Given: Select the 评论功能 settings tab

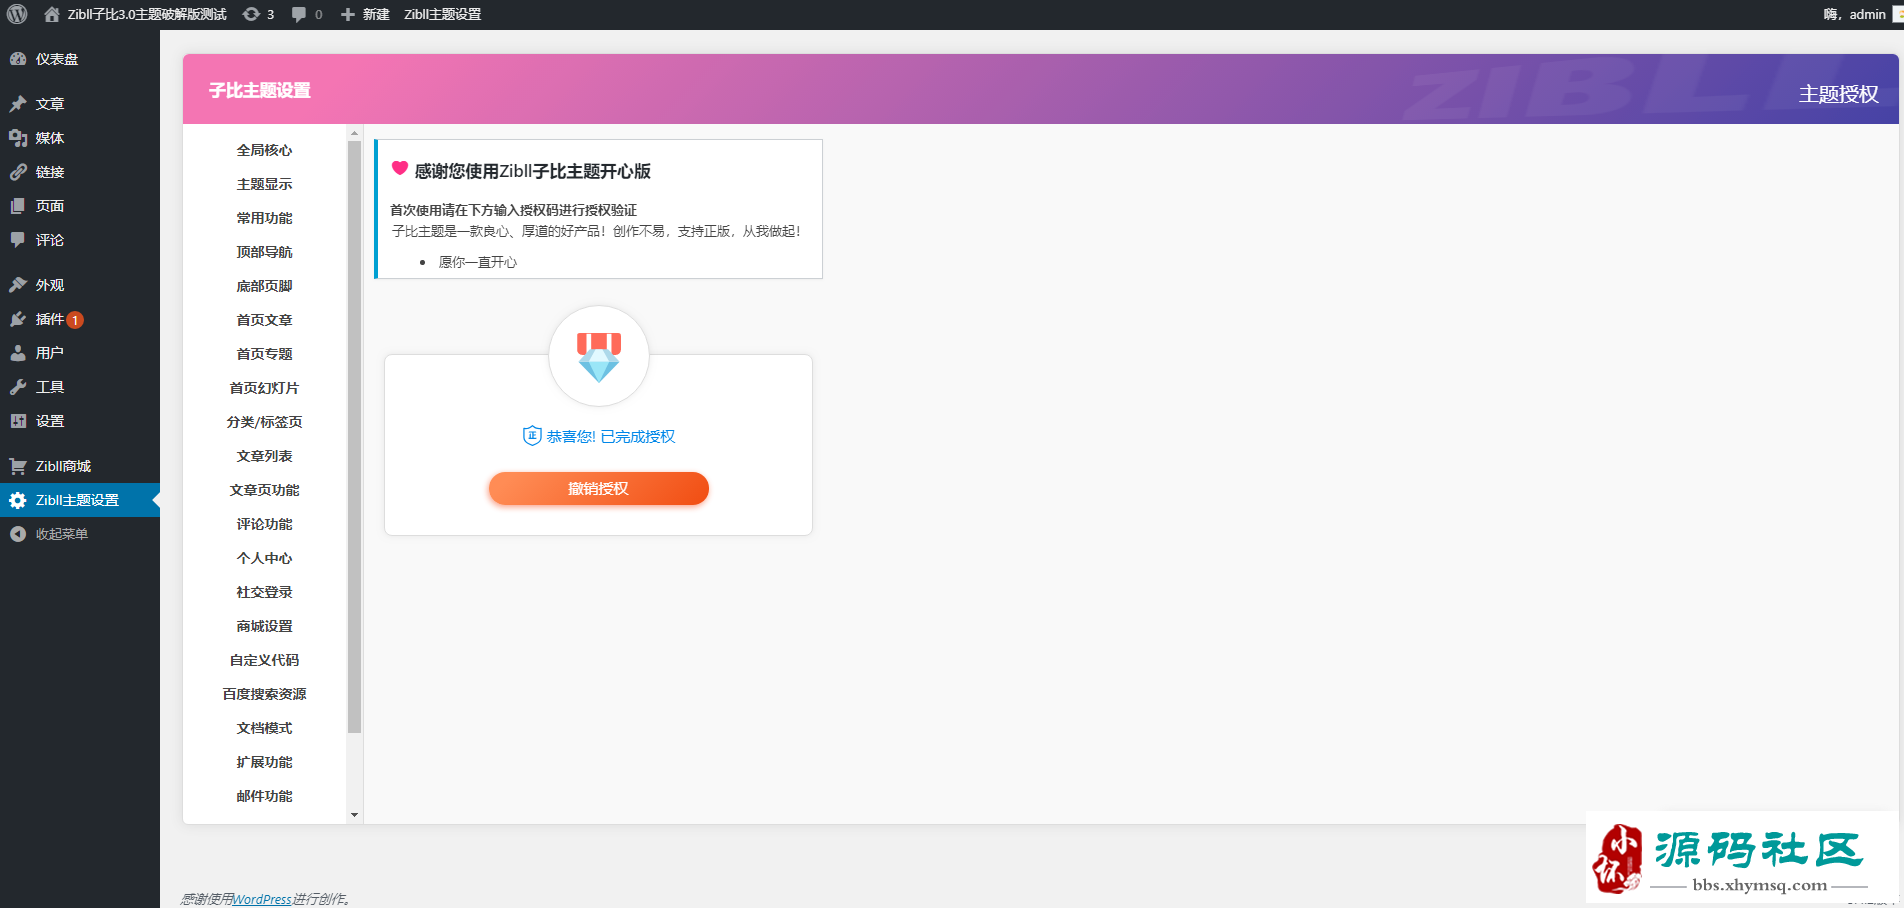Looking at the screenshot, I should [x=264, y=524].
